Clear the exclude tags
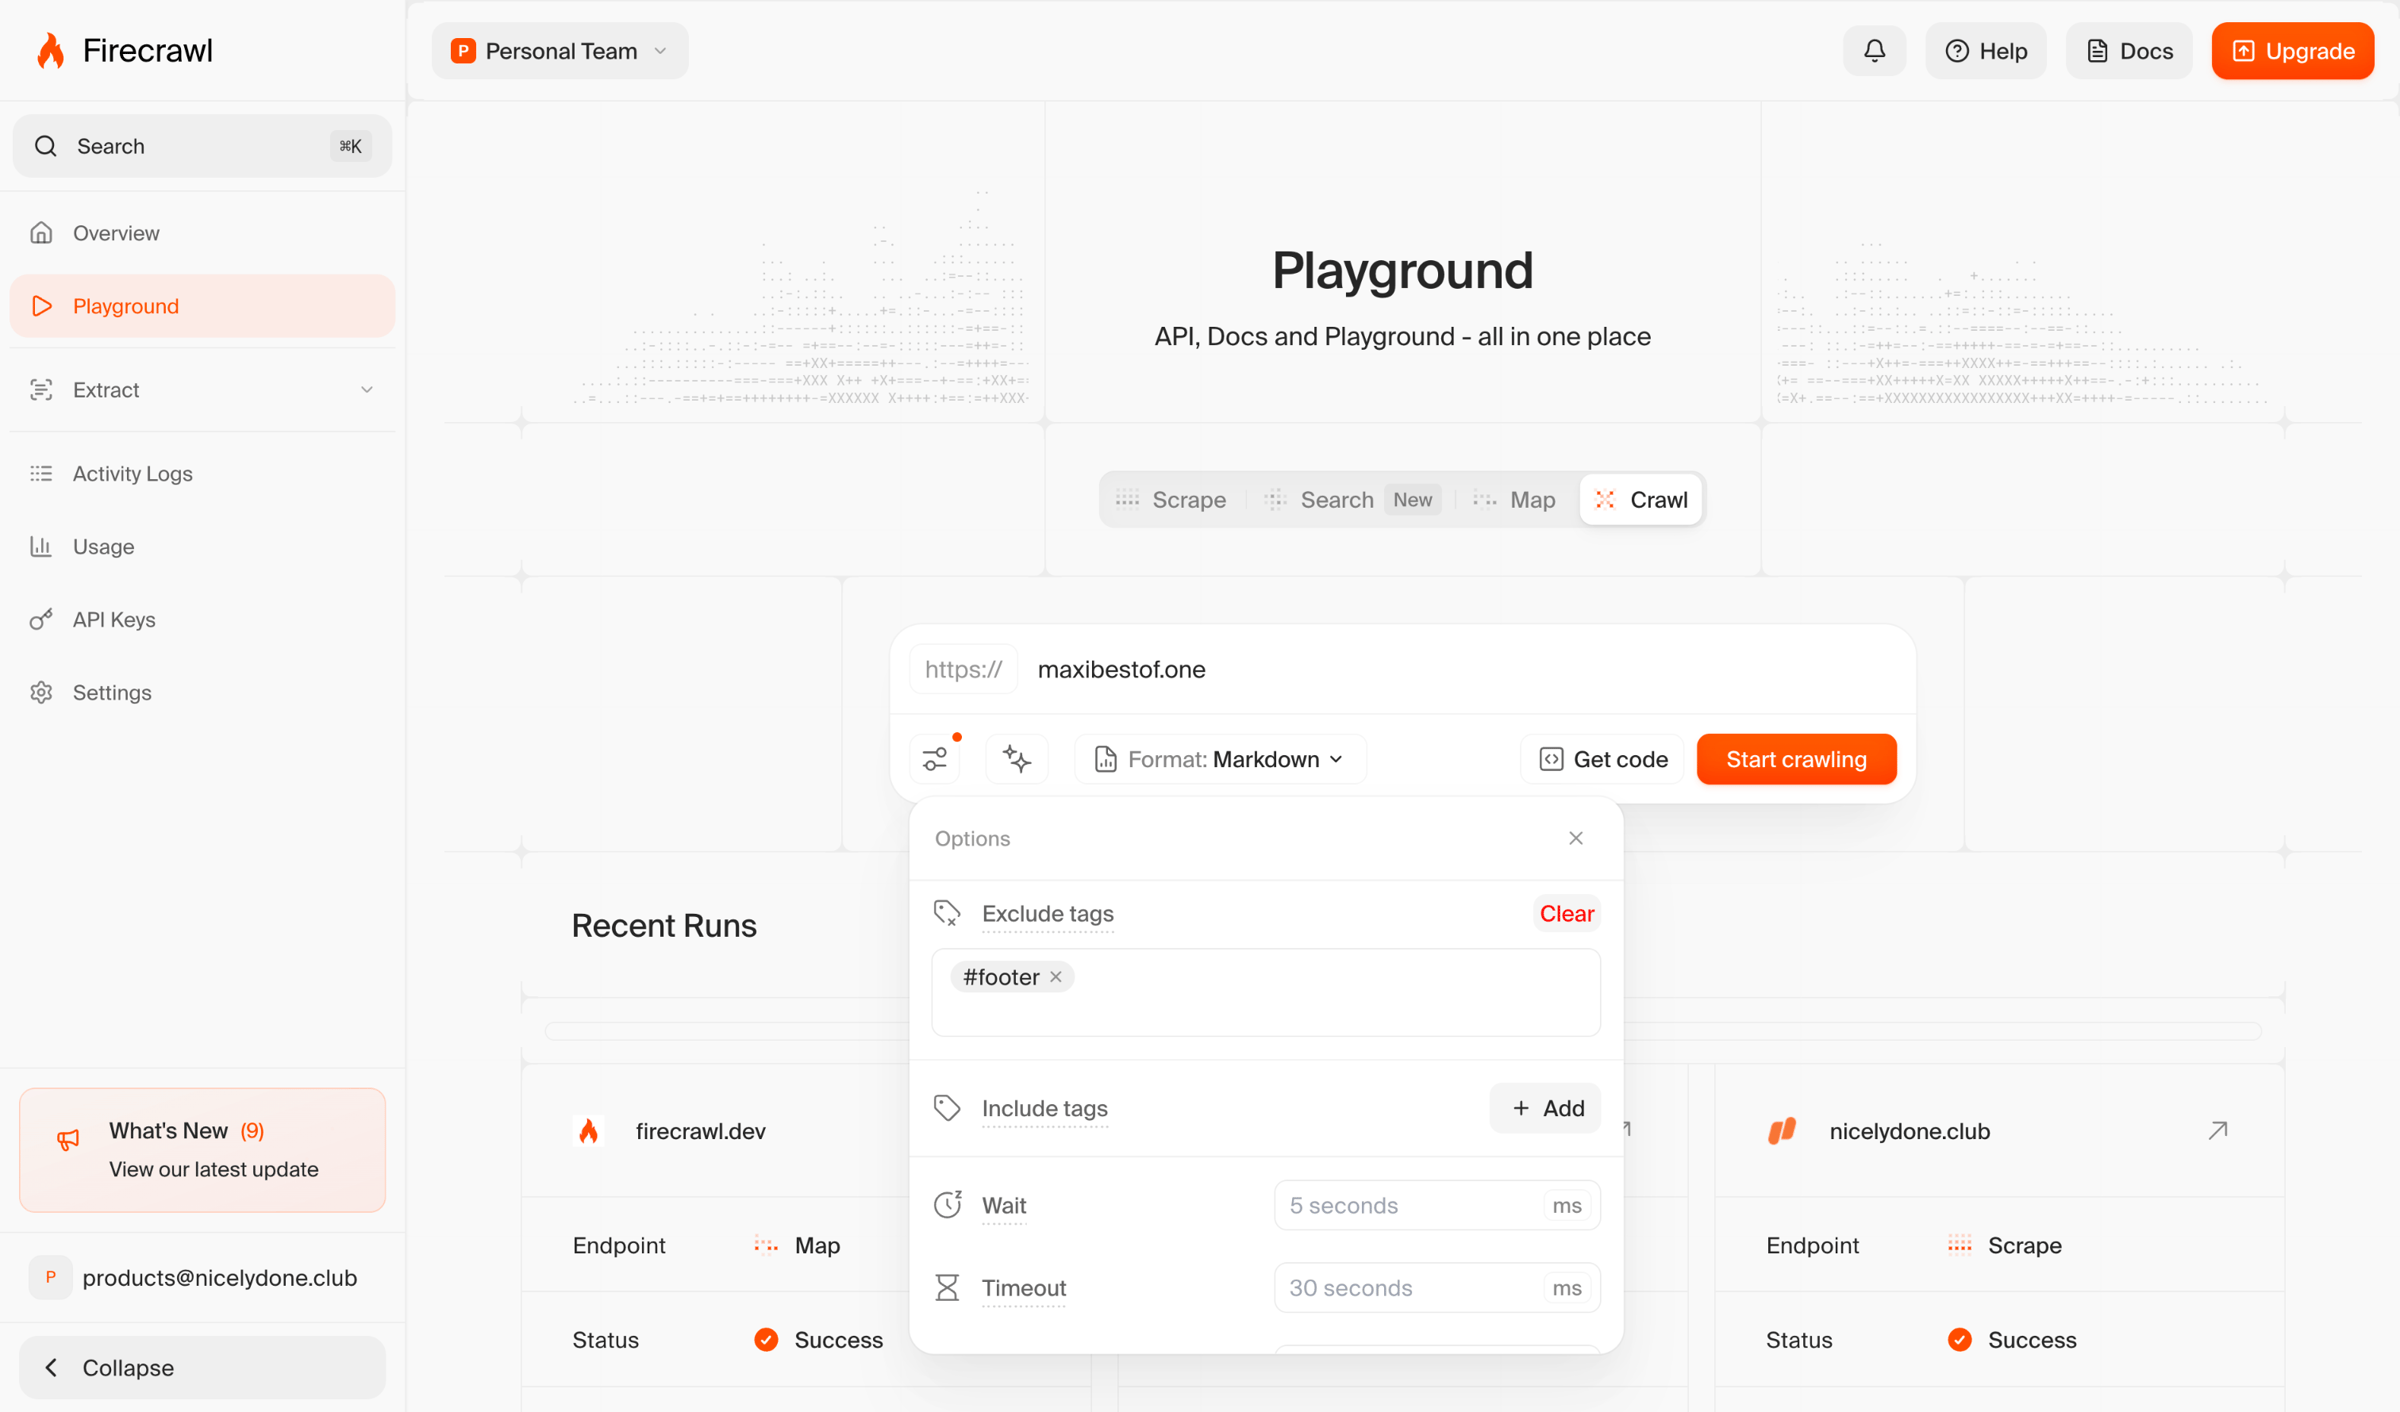 1566,914
